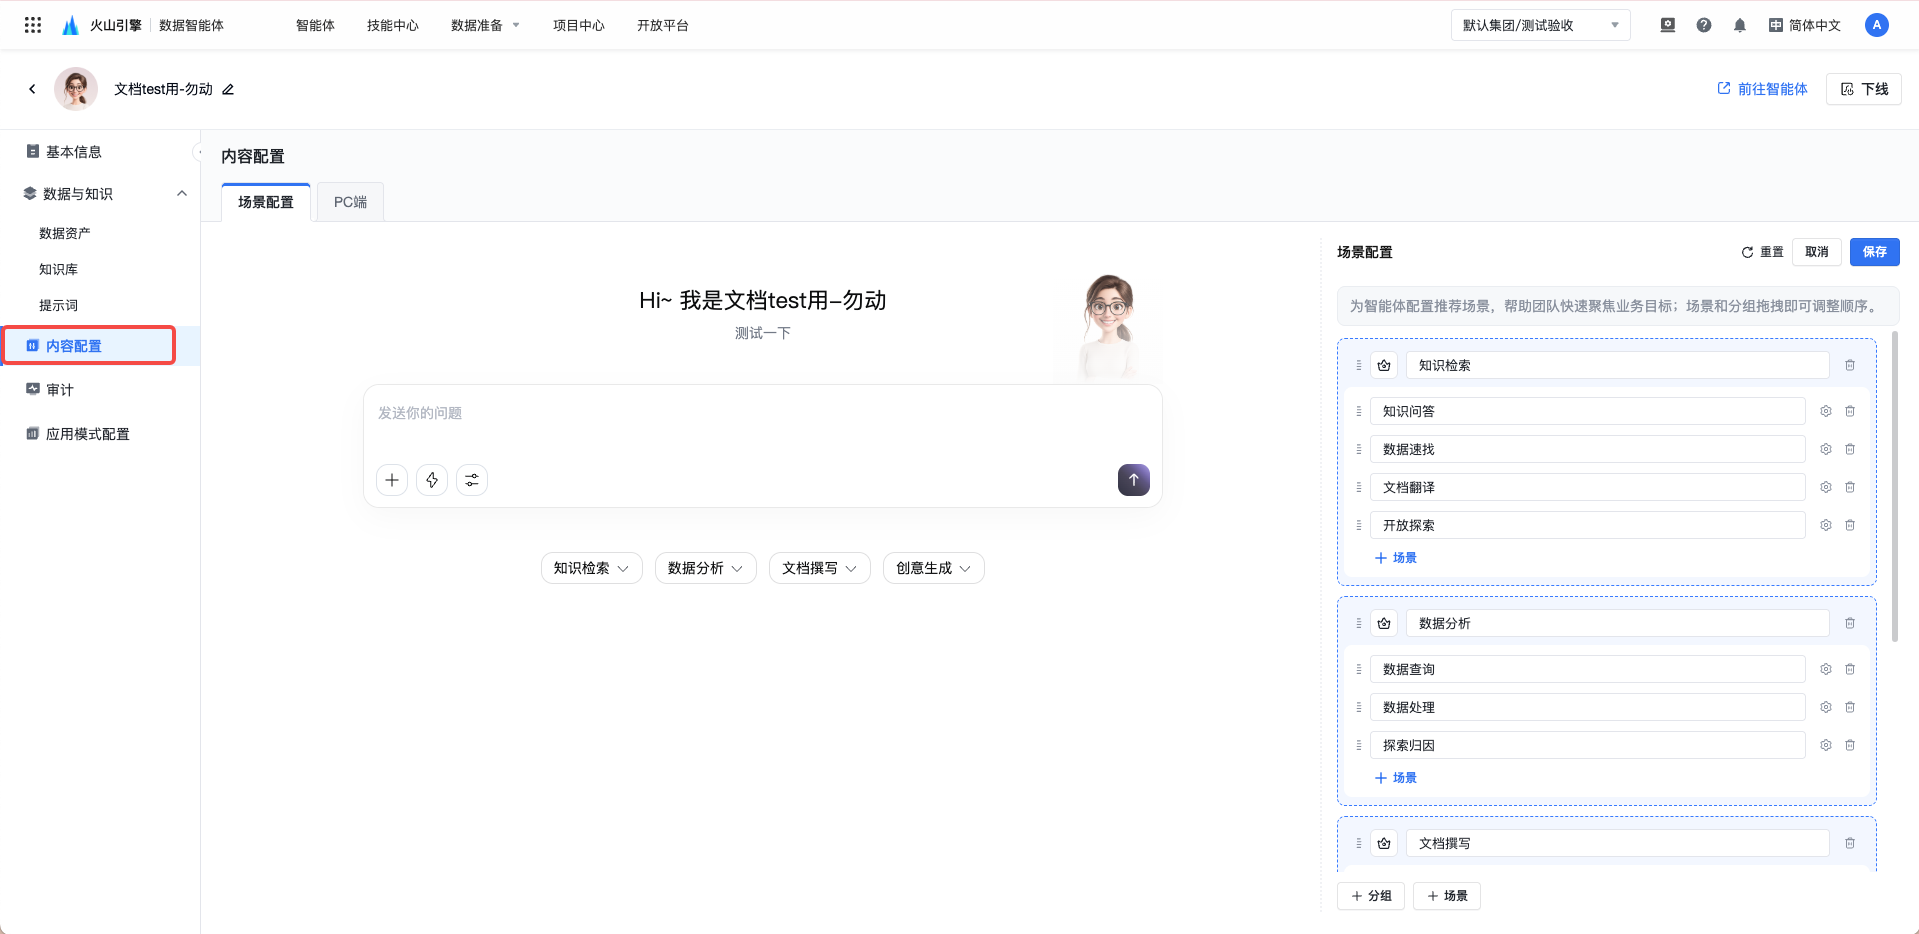Select the 场景配置 tab
Screen dimensions: 1919x934
266,202
